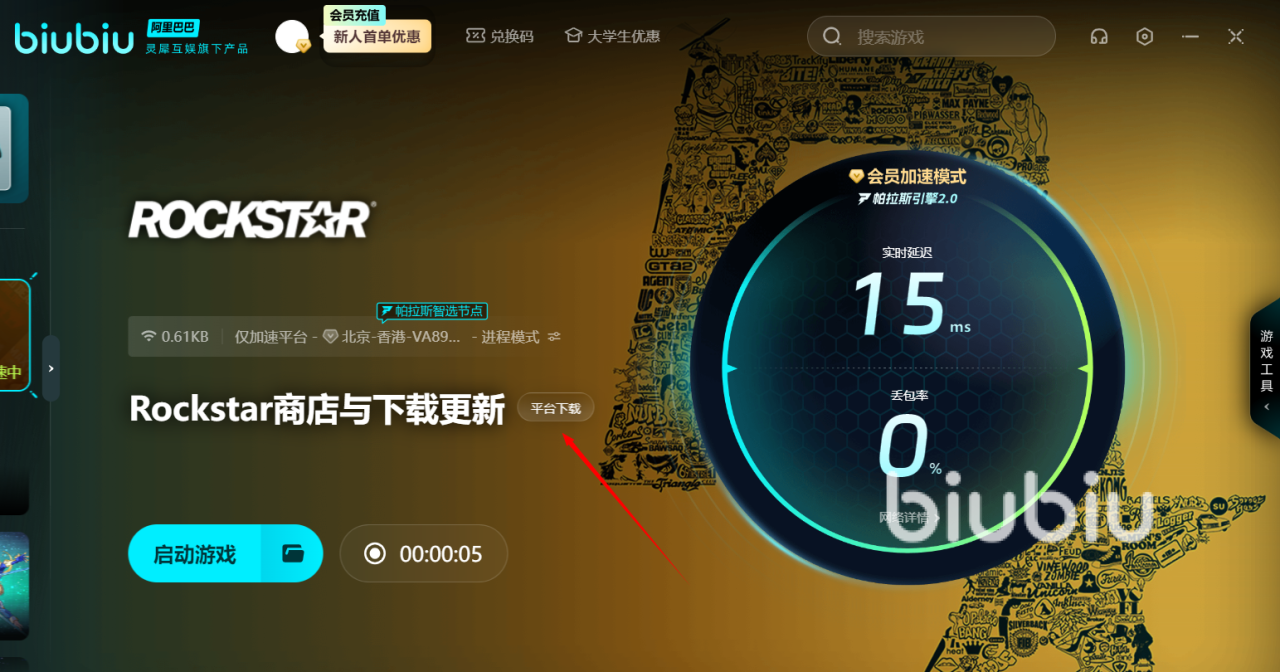This screenshot has height=672, width=1280.
Task: Click the biubiu logo
Action: [75, 38]
